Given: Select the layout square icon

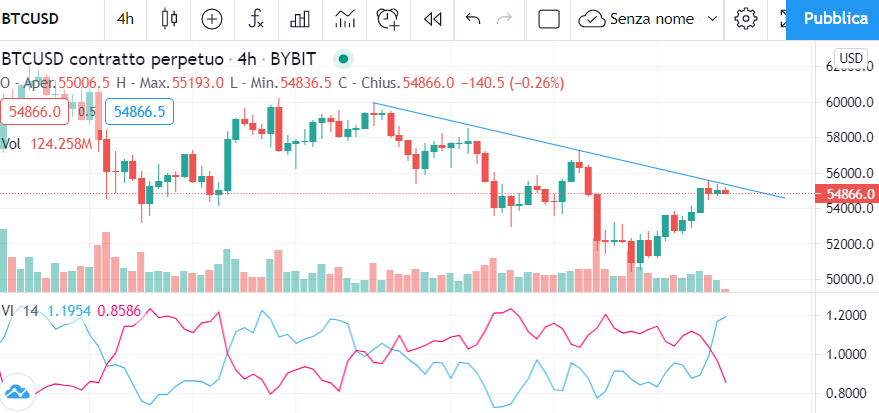Looking at the screenshot, I should coord(549,19).
